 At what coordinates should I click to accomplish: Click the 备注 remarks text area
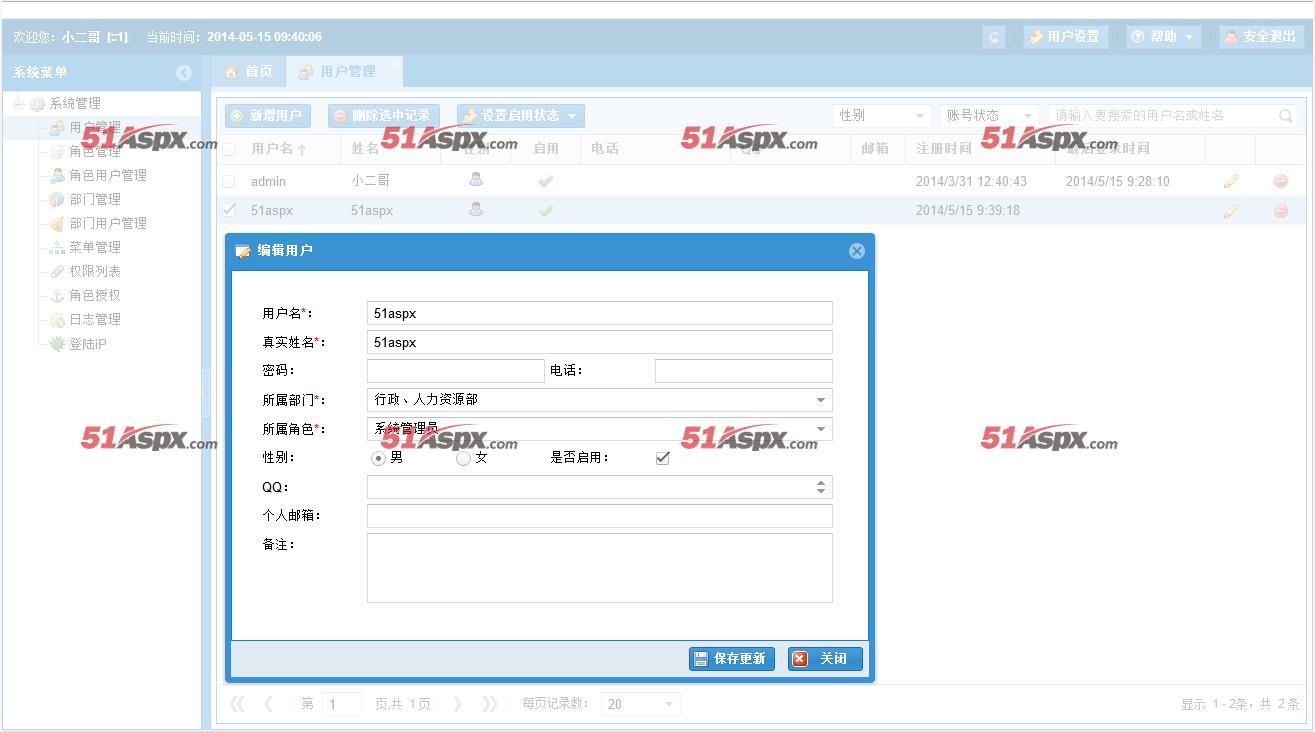pos(600,568)
